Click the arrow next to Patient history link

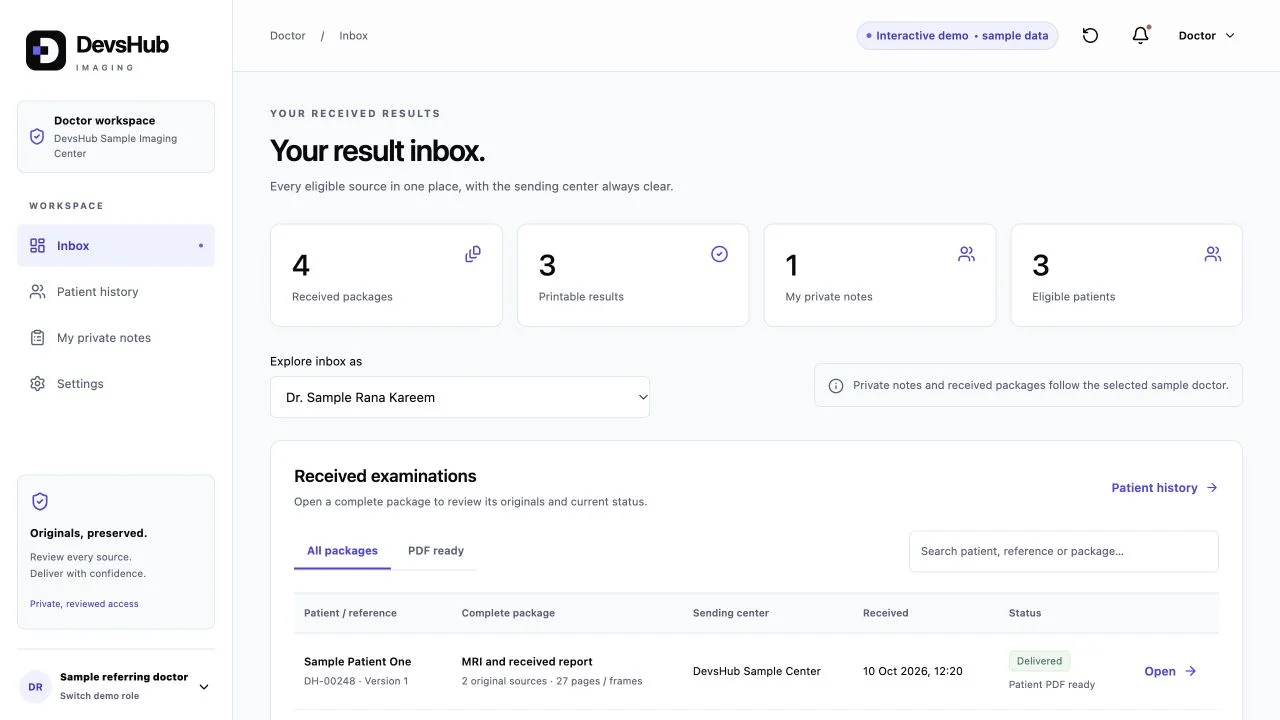(x=1212, y=488)
